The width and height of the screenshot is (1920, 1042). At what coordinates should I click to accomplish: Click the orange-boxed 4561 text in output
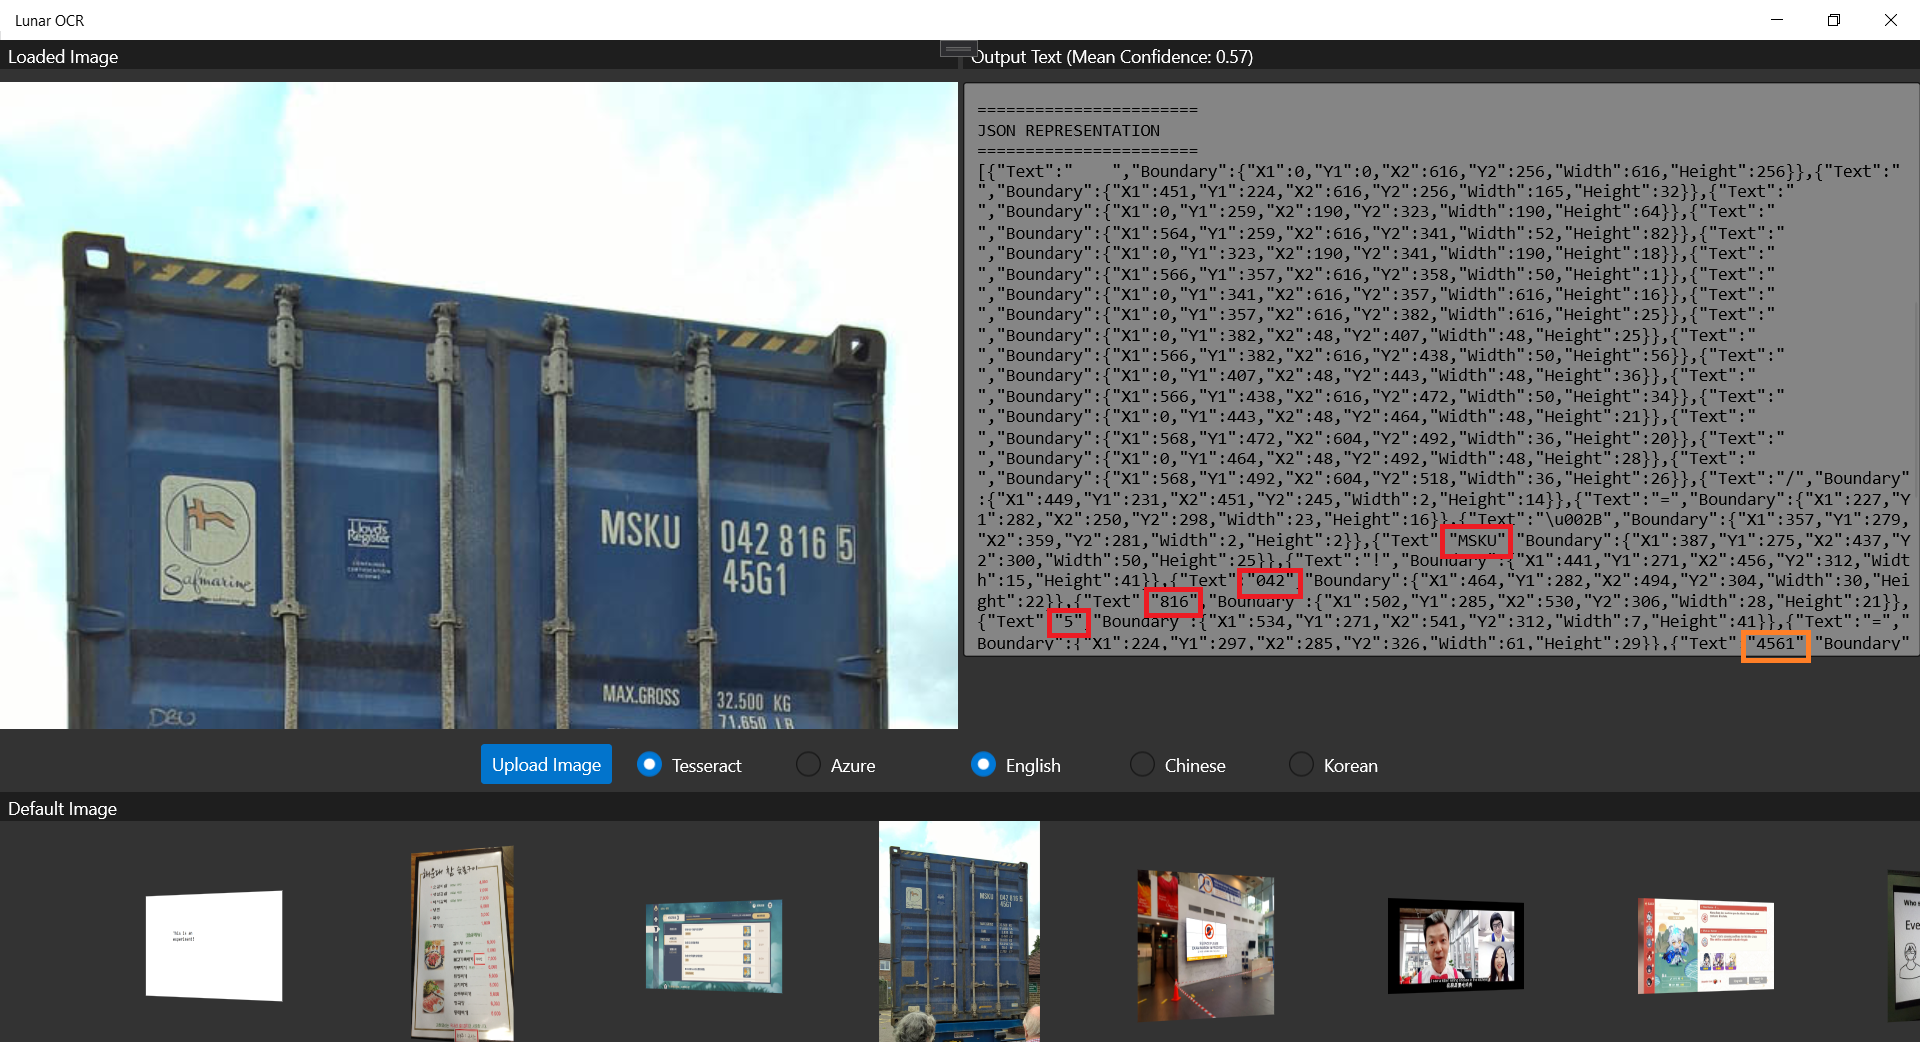[1775, 644]
